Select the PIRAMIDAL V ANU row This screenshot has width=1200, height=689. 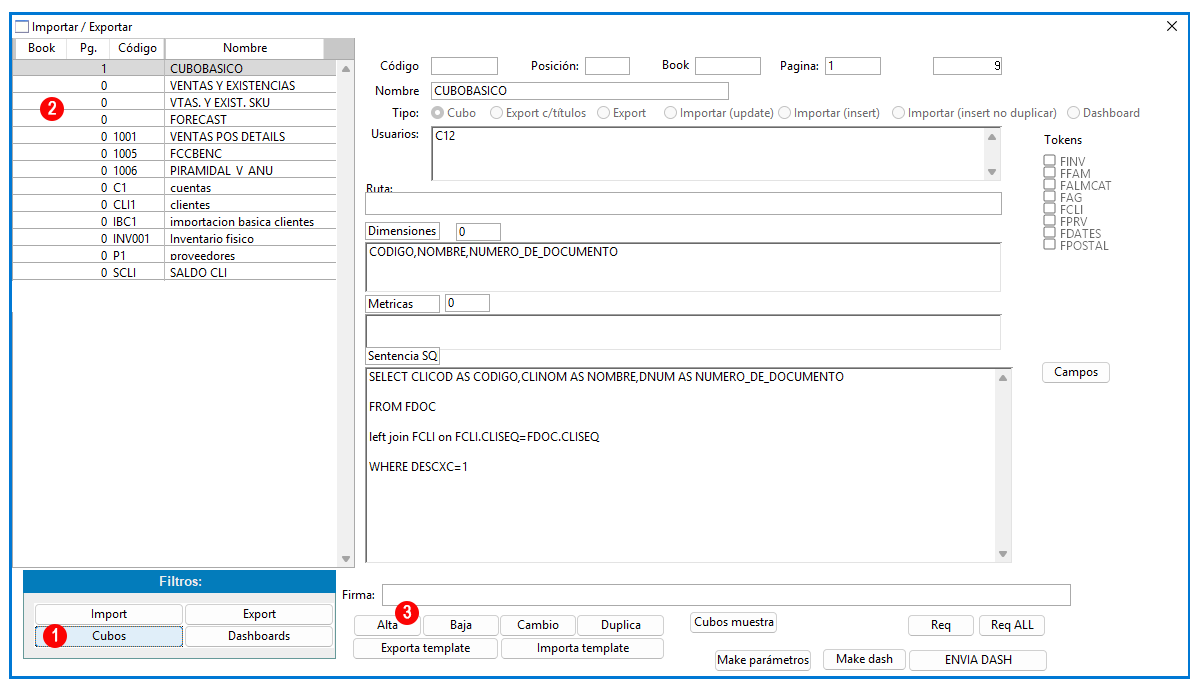pos(174,171)
